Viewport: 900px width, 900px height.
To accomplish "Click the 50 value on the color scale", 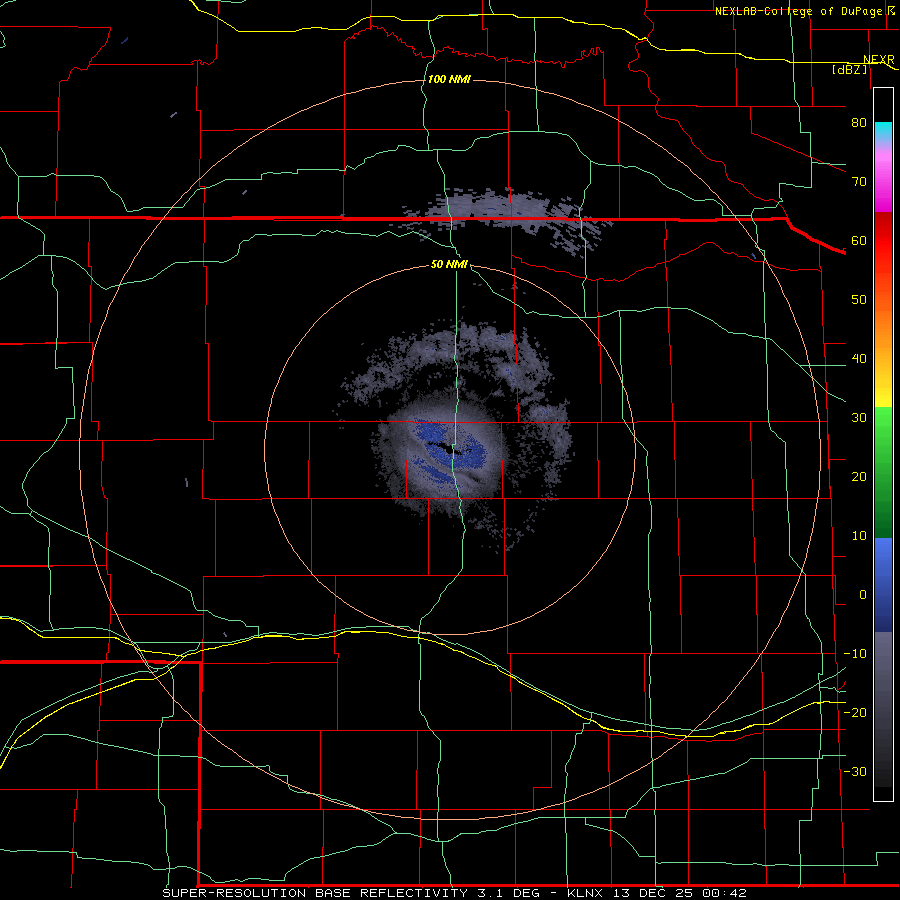I will (859, 300).
